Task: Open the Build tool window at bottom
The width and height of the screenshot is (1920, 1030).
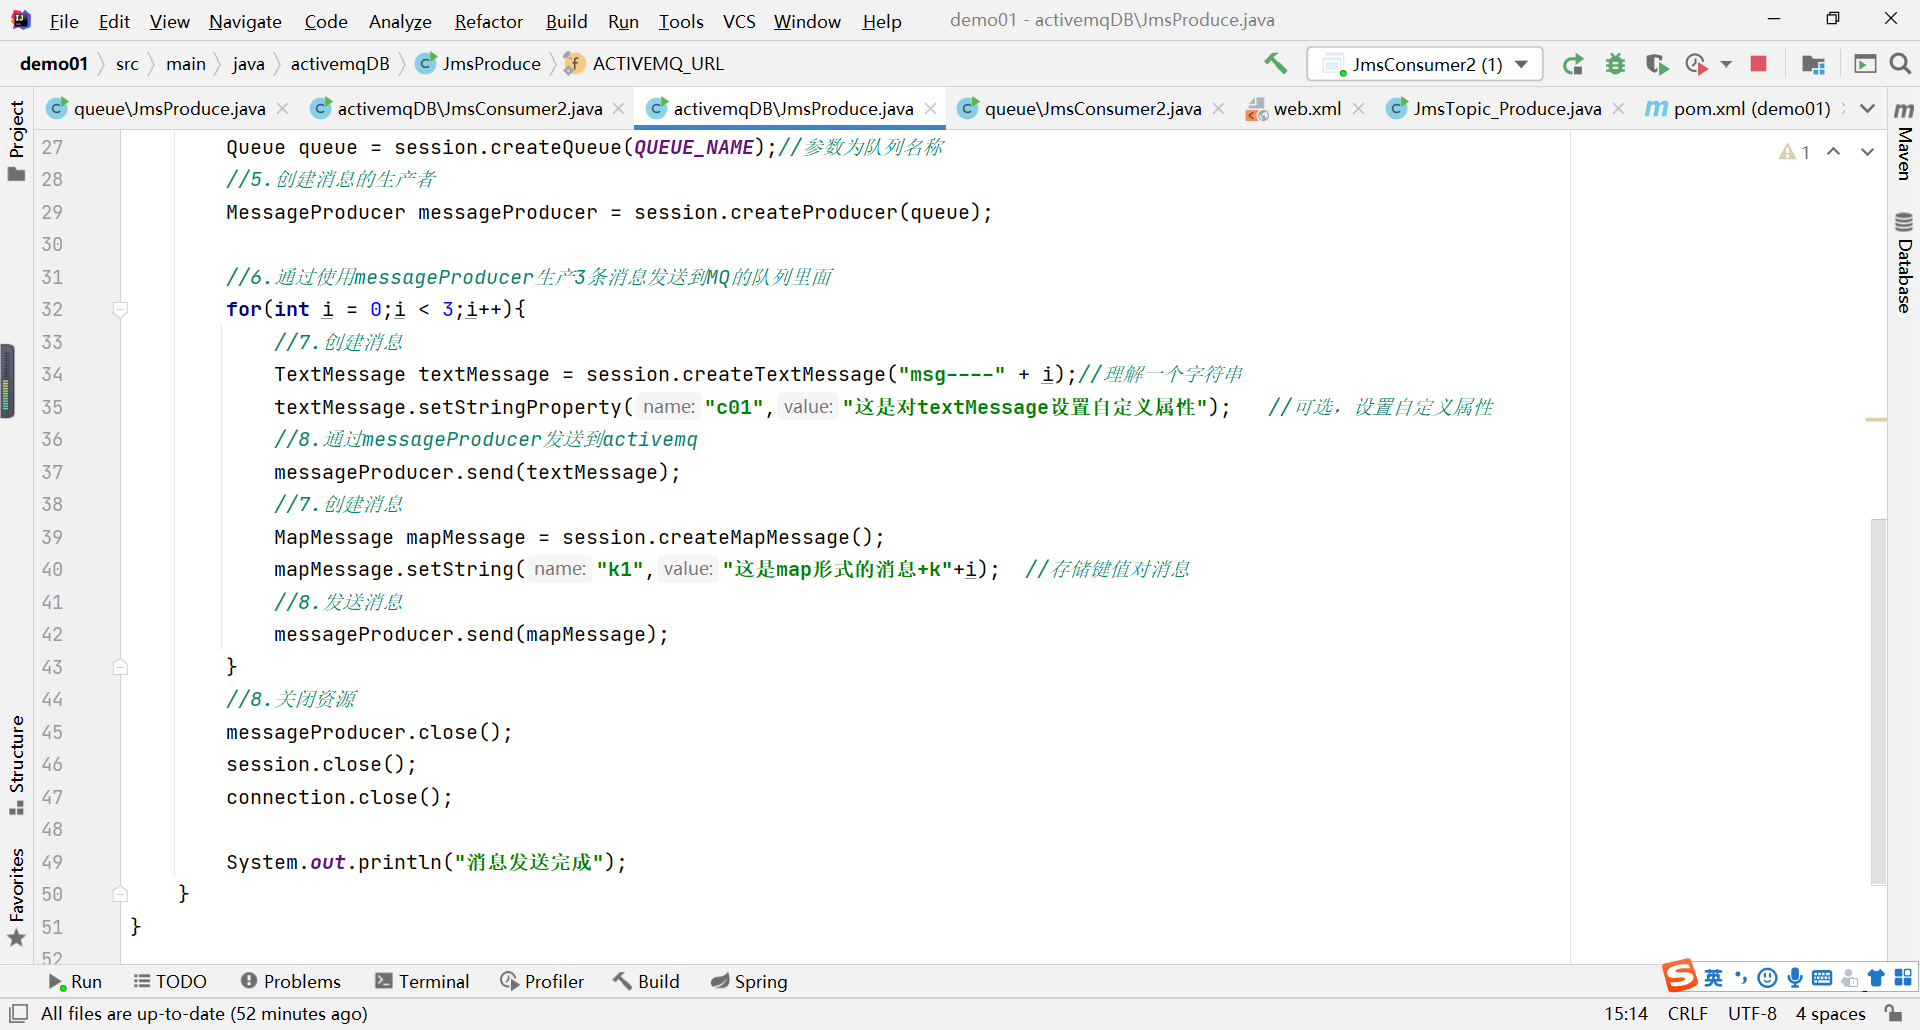Action: coord(646,981)
